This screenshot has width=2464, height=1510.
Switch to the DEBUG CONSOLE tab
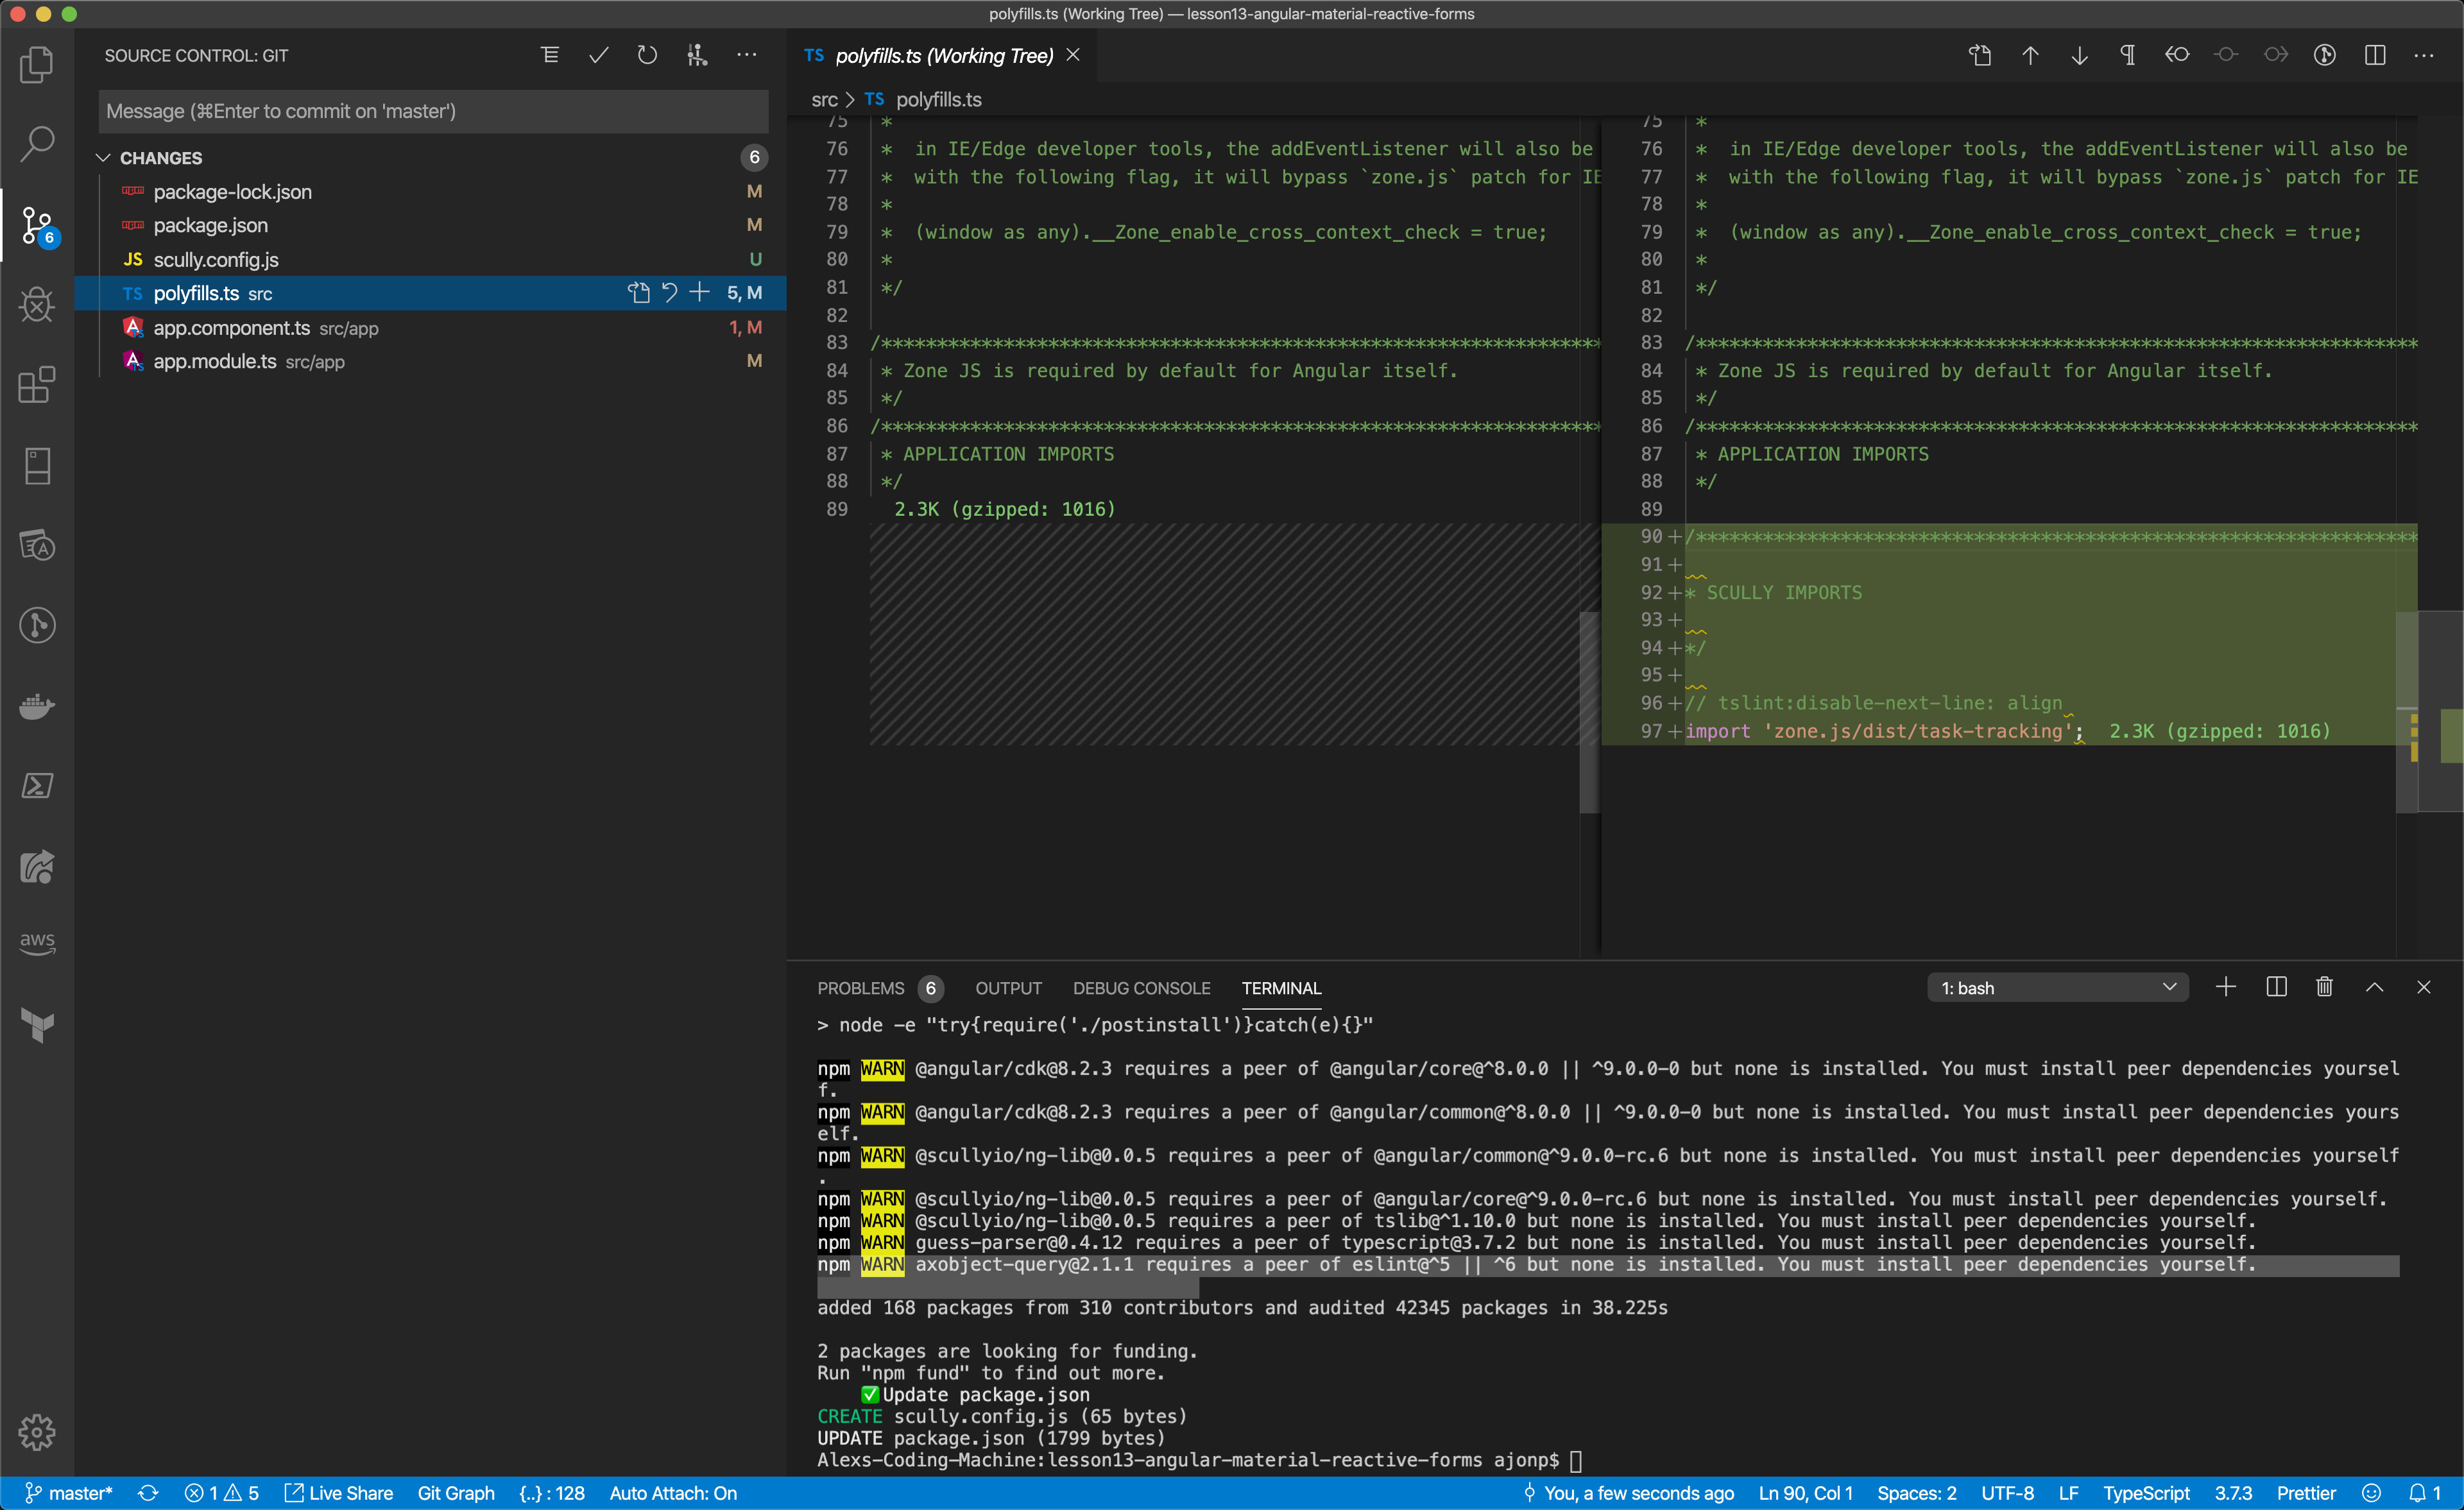(1141, 988)
